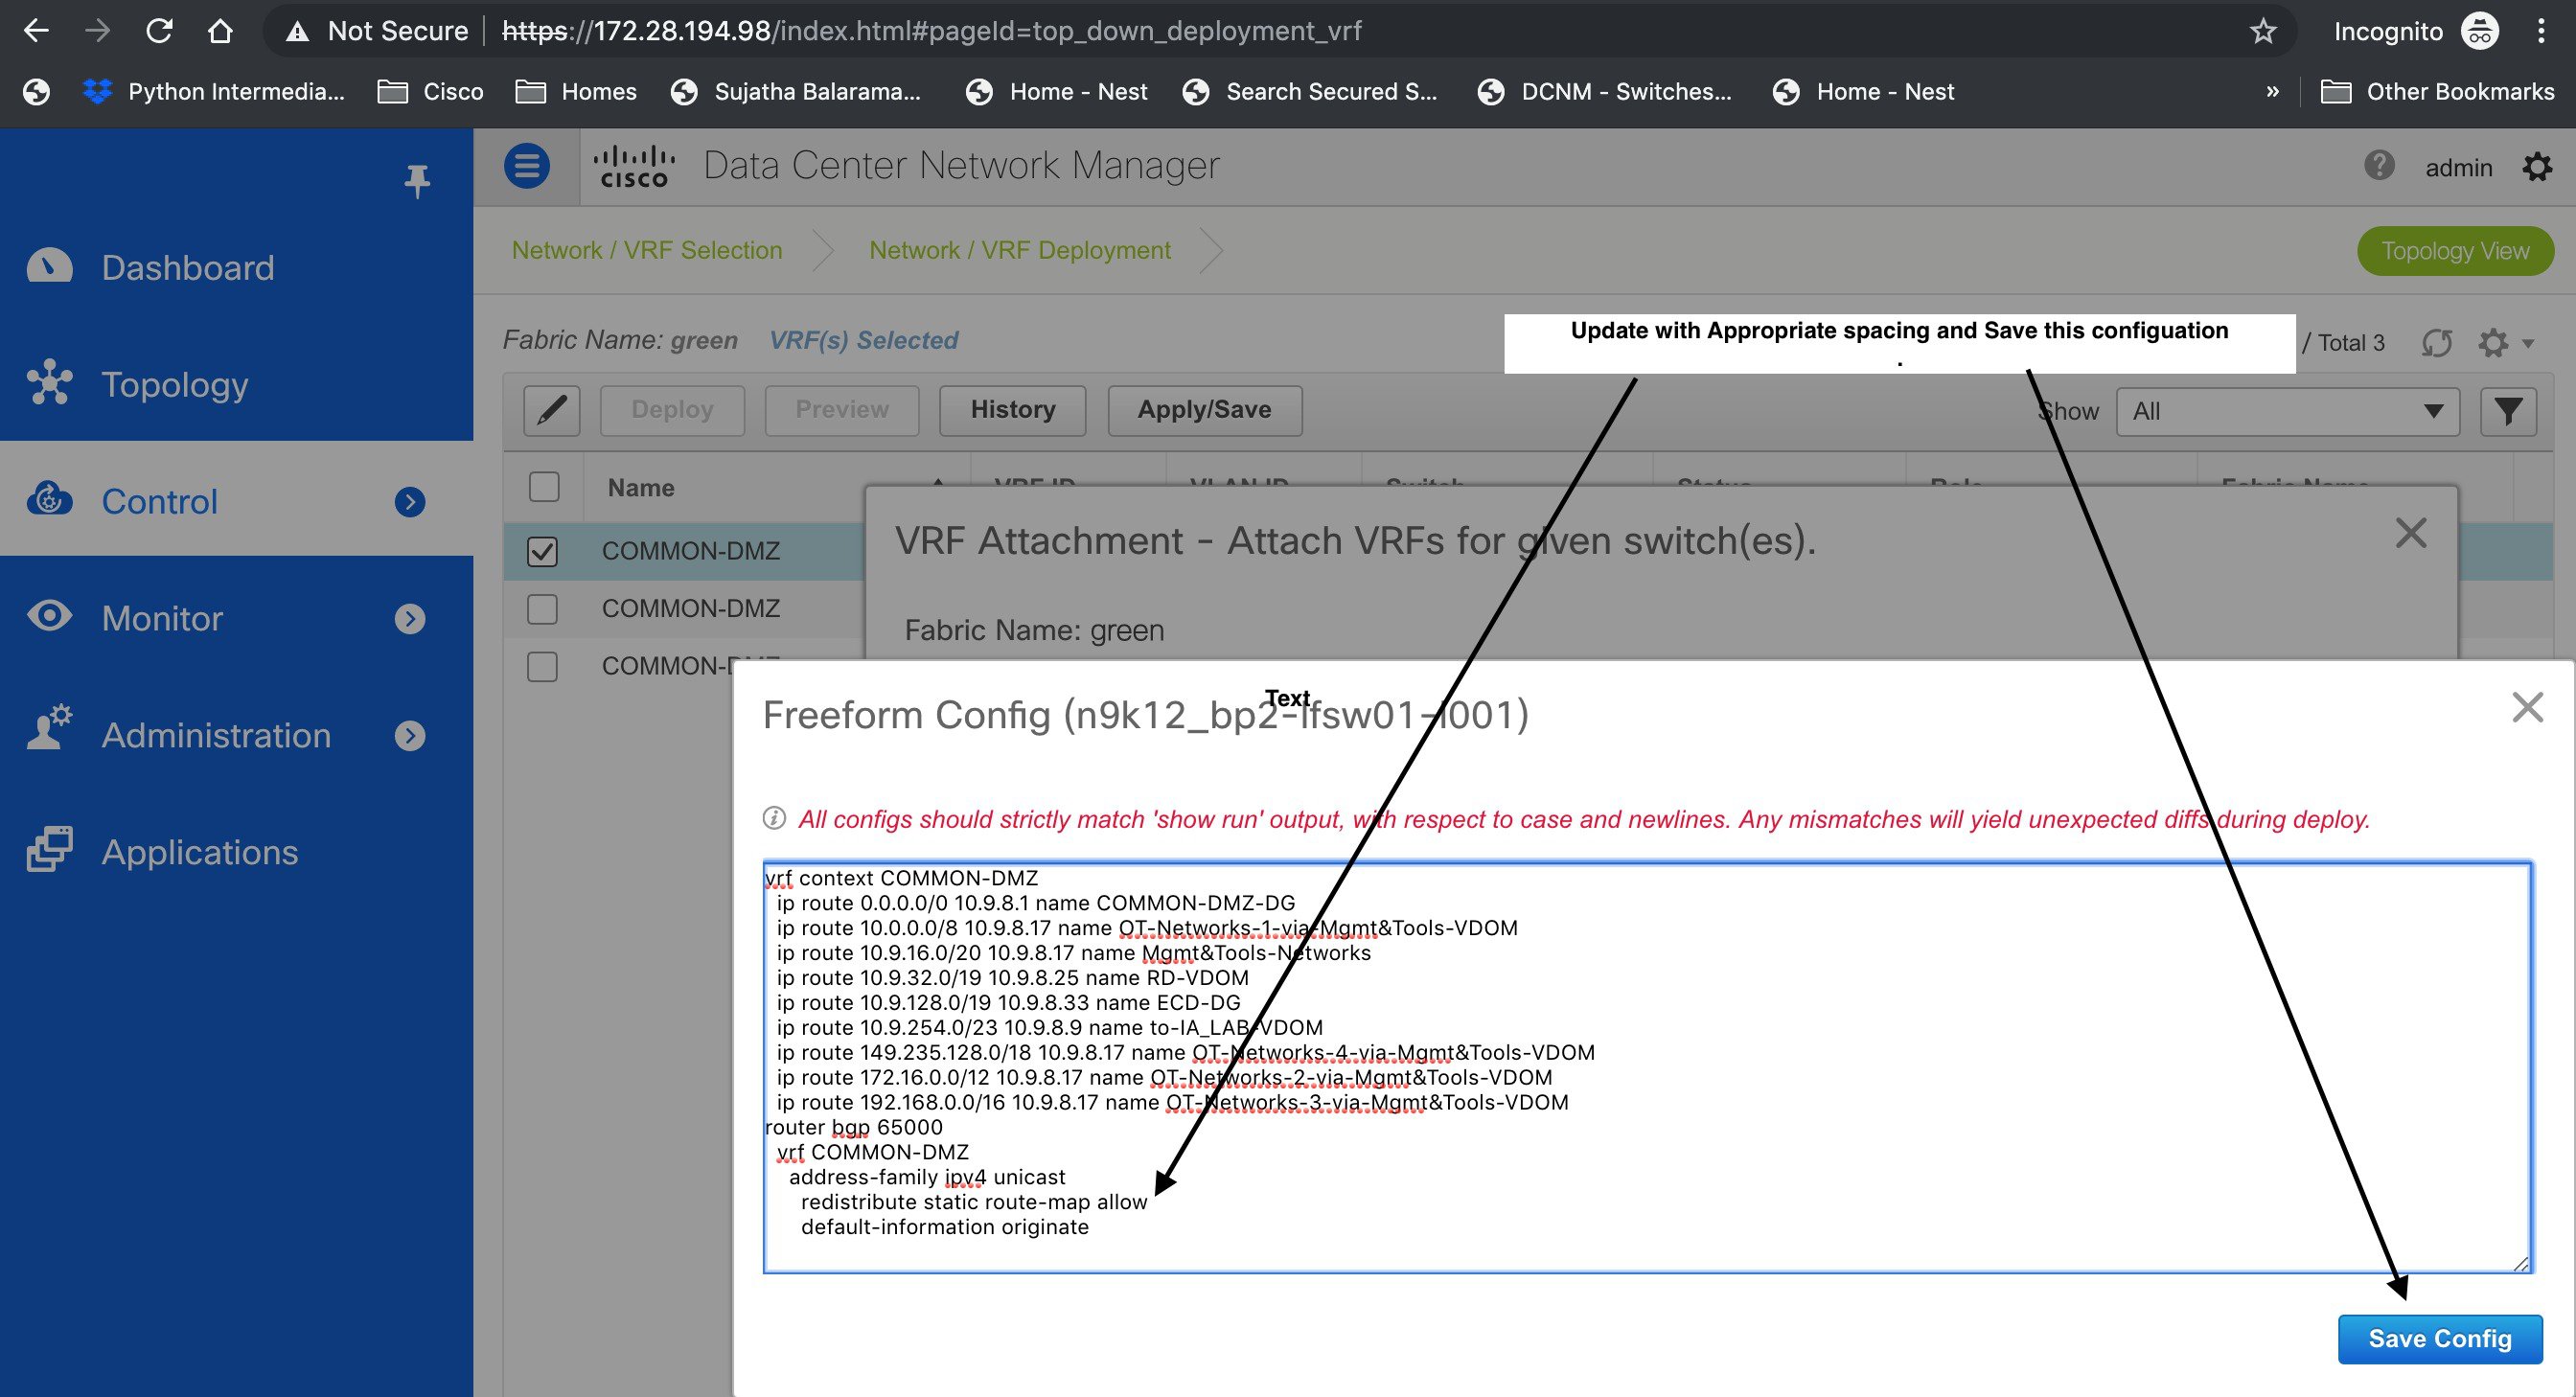This screenshot has width=2576, height=1397.
Task: Check third COMMON-DMZ row checkbox
Action: (542, 666)
